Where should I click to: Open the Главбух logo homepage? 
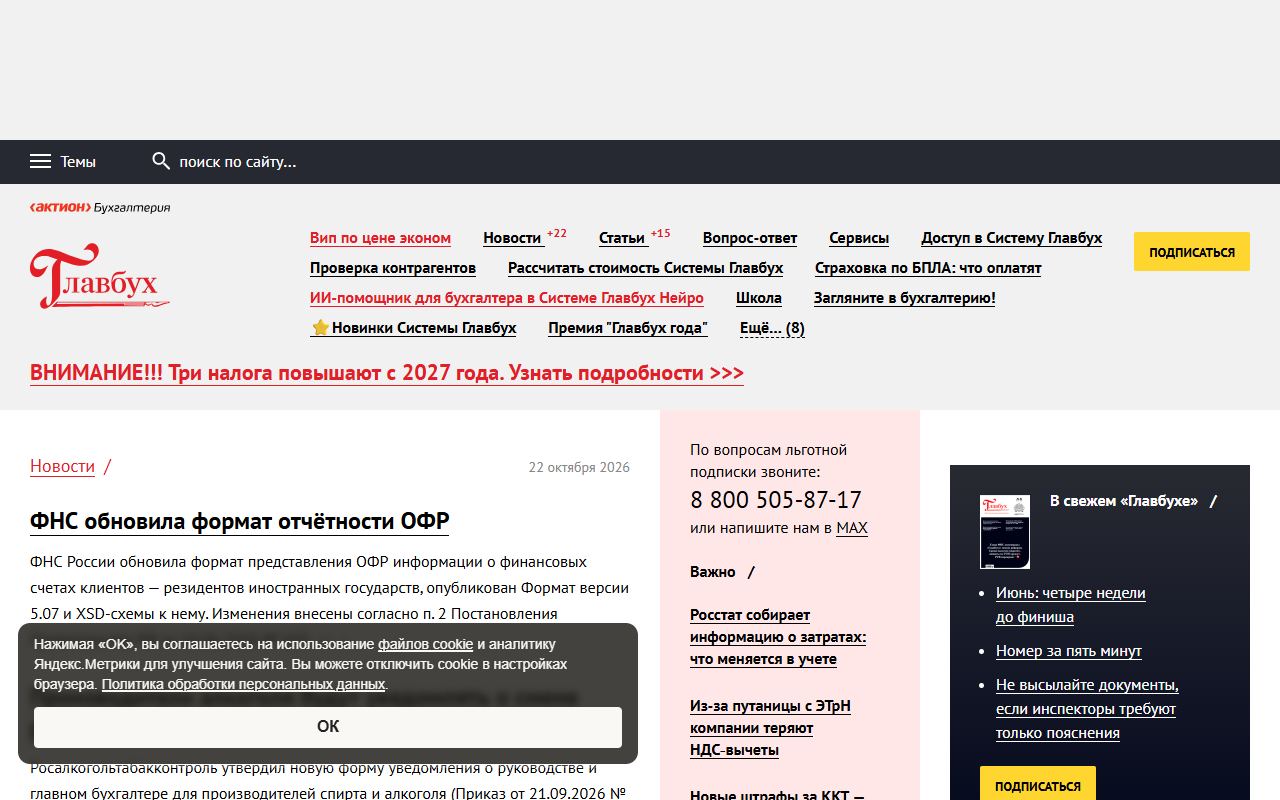pos(99,276)
